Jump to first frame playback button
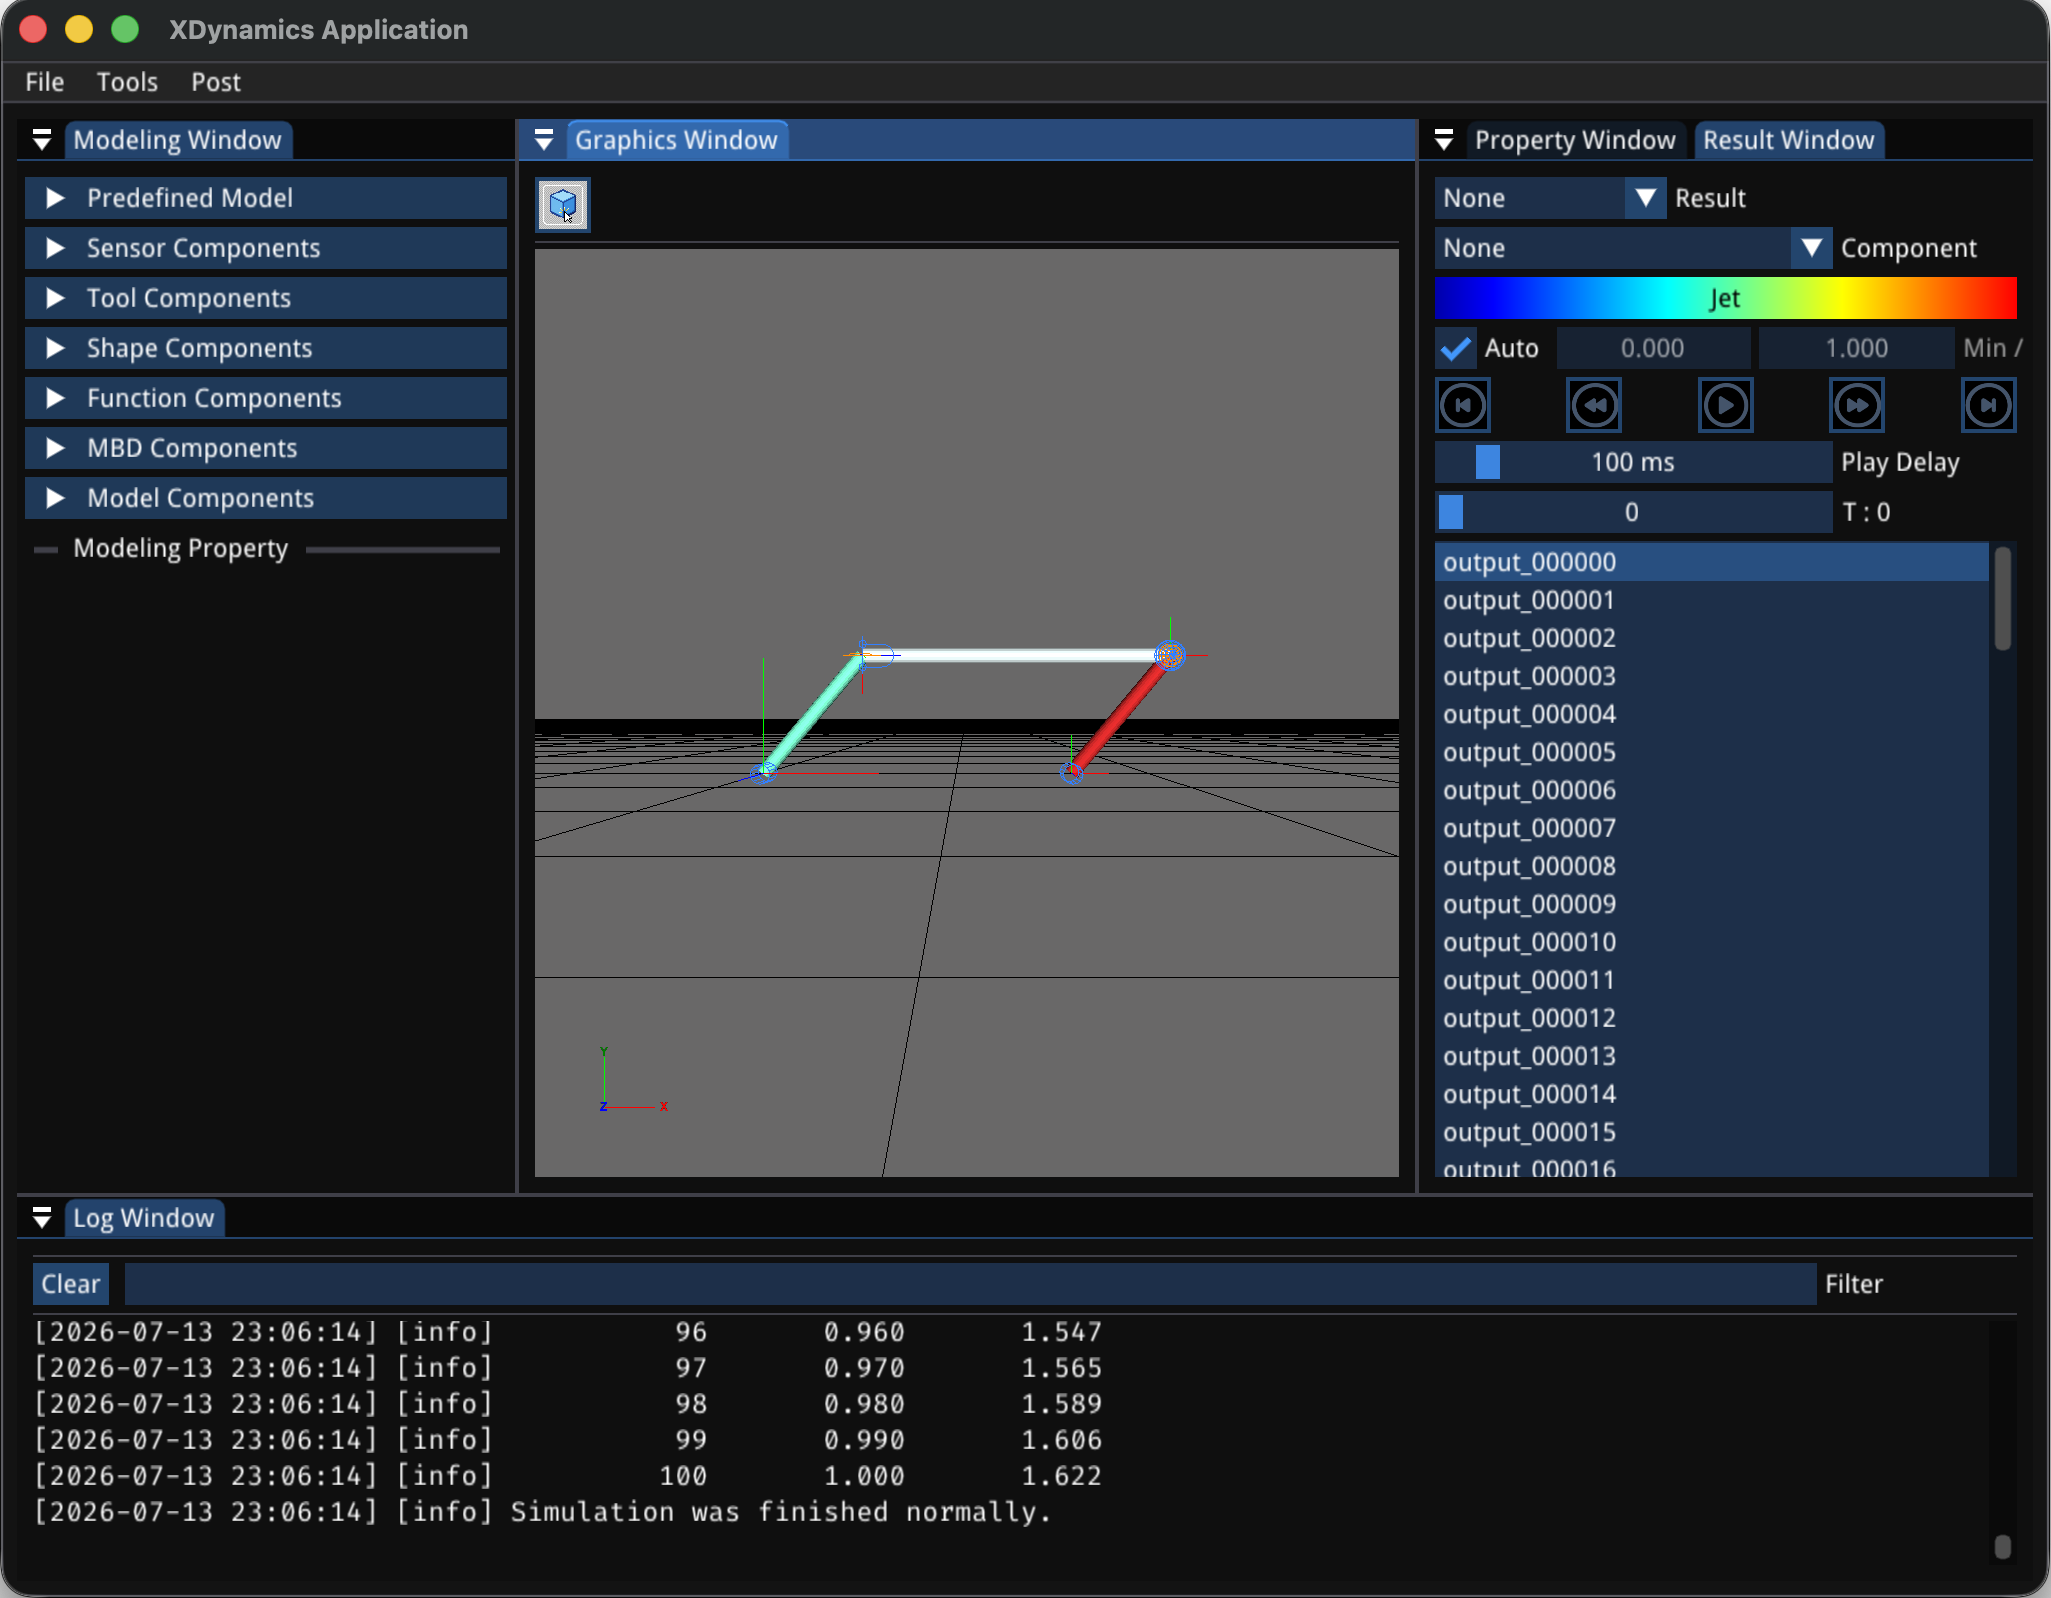 pos(1463,405)
